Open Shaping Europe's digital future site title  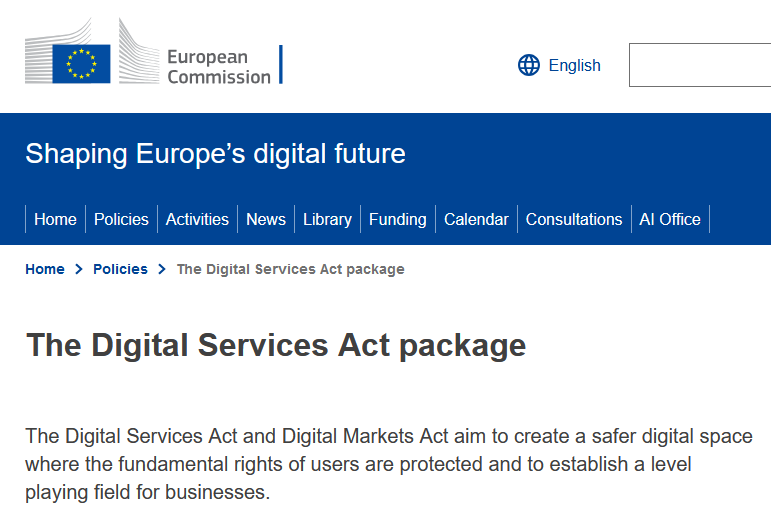(215, 154)
